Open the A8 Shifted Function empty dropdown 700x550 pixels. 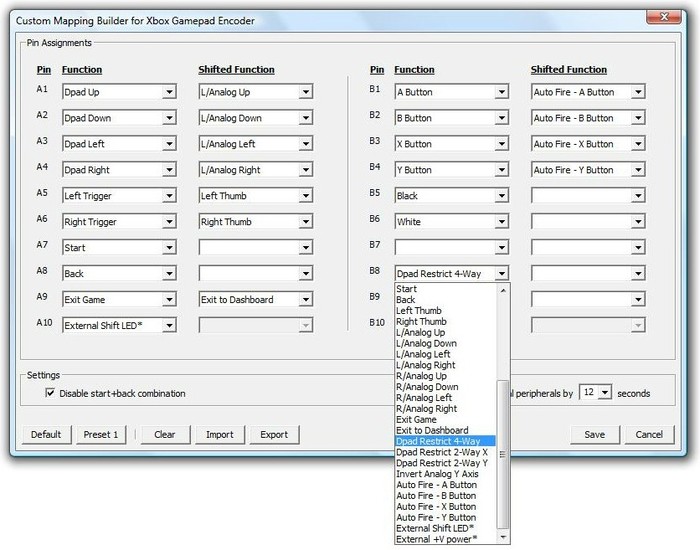coord(256,273)
